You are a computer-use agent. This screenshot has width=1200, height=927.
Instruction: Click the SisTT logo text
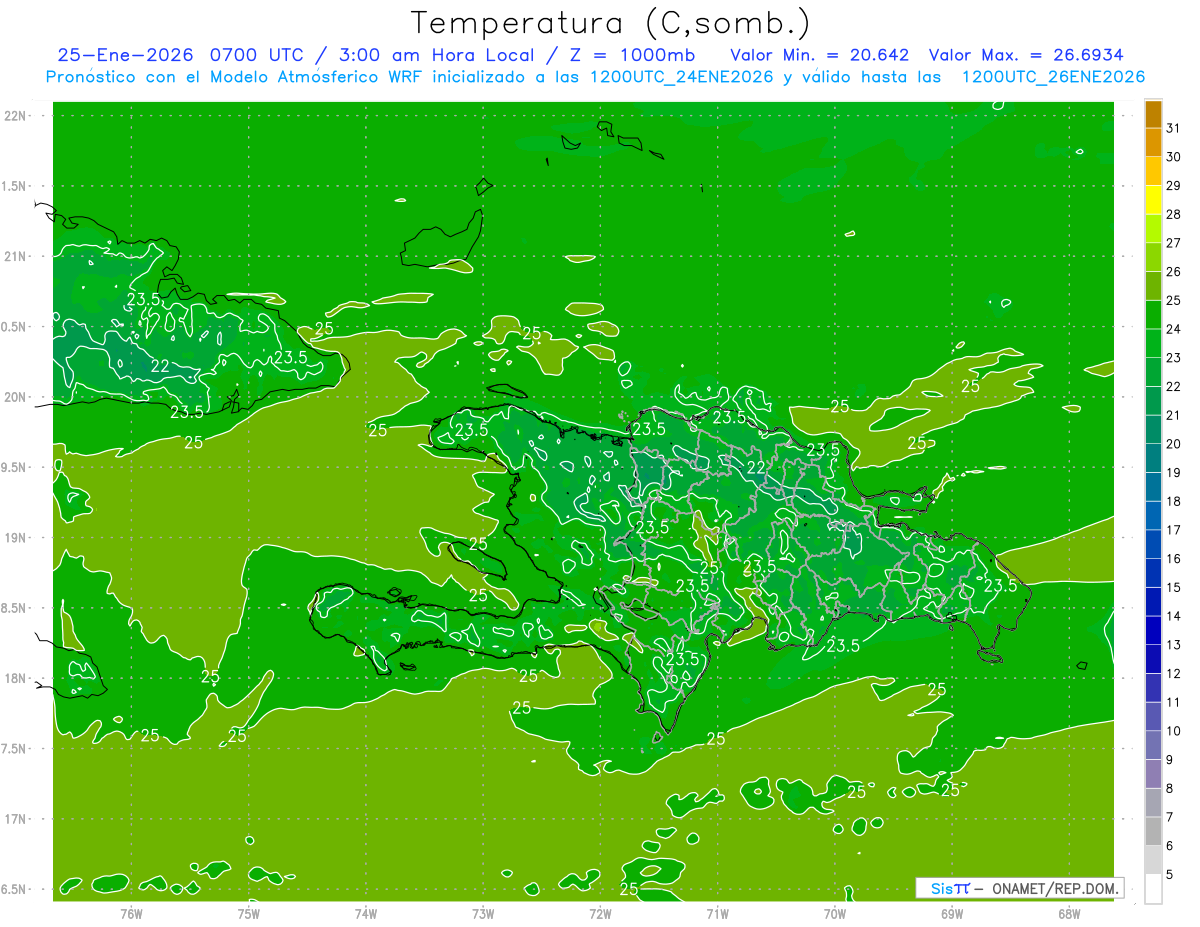[950, 888]
